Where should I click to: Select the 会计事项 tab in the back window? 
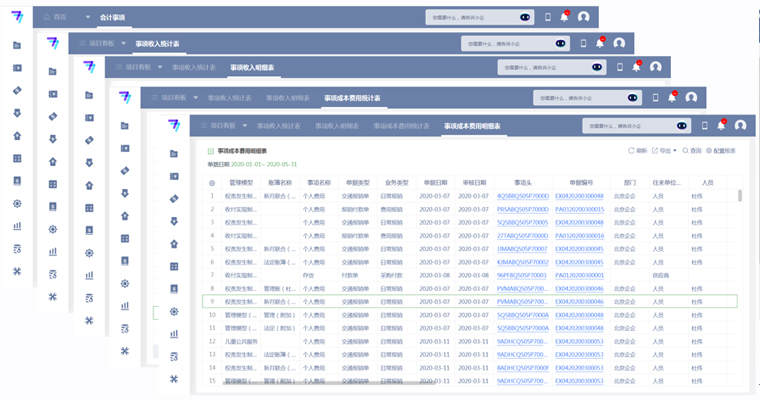112,17
